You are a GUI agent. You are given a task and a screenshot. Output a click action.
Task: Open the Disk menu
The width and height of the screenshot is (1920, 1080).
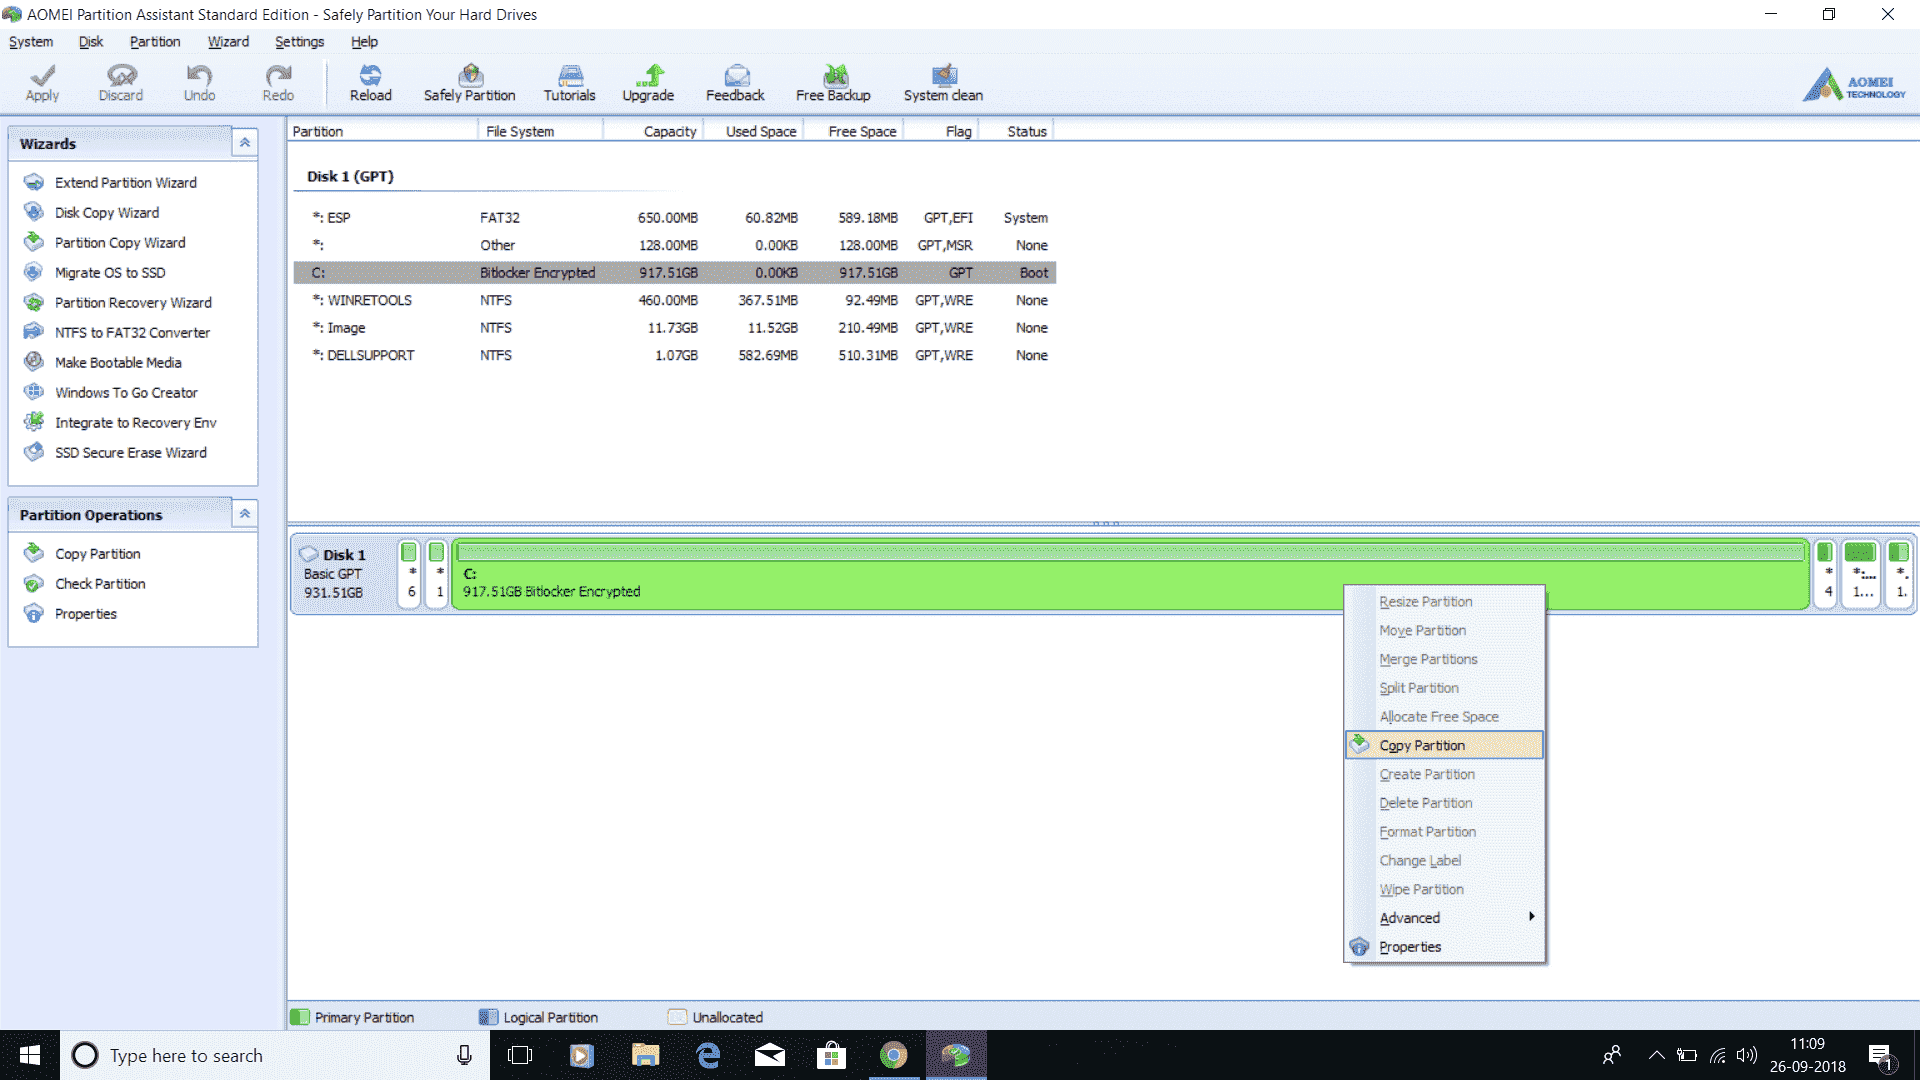coord(91,41)
